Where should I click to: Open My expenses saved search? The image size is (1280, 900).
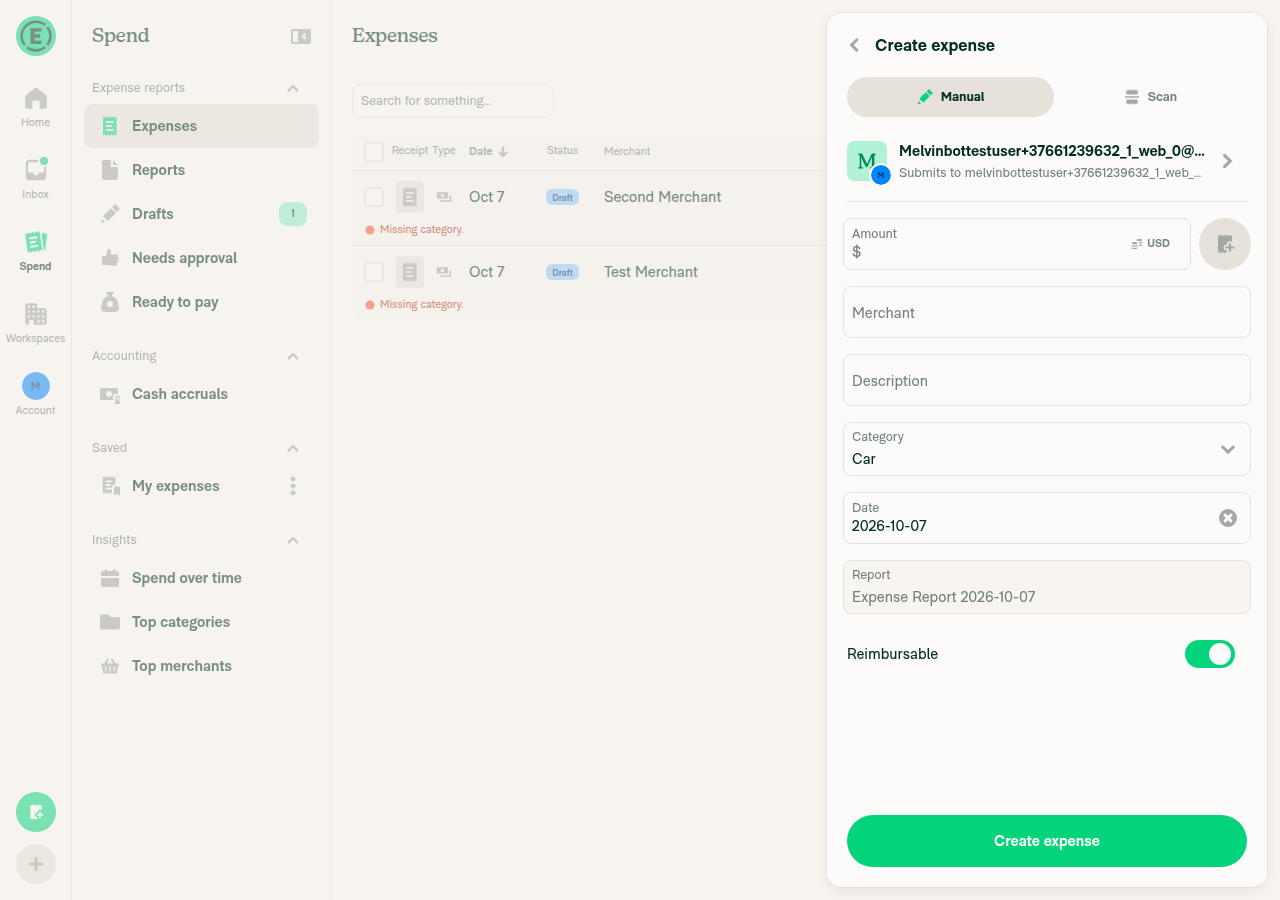click(x=201, y=486)
